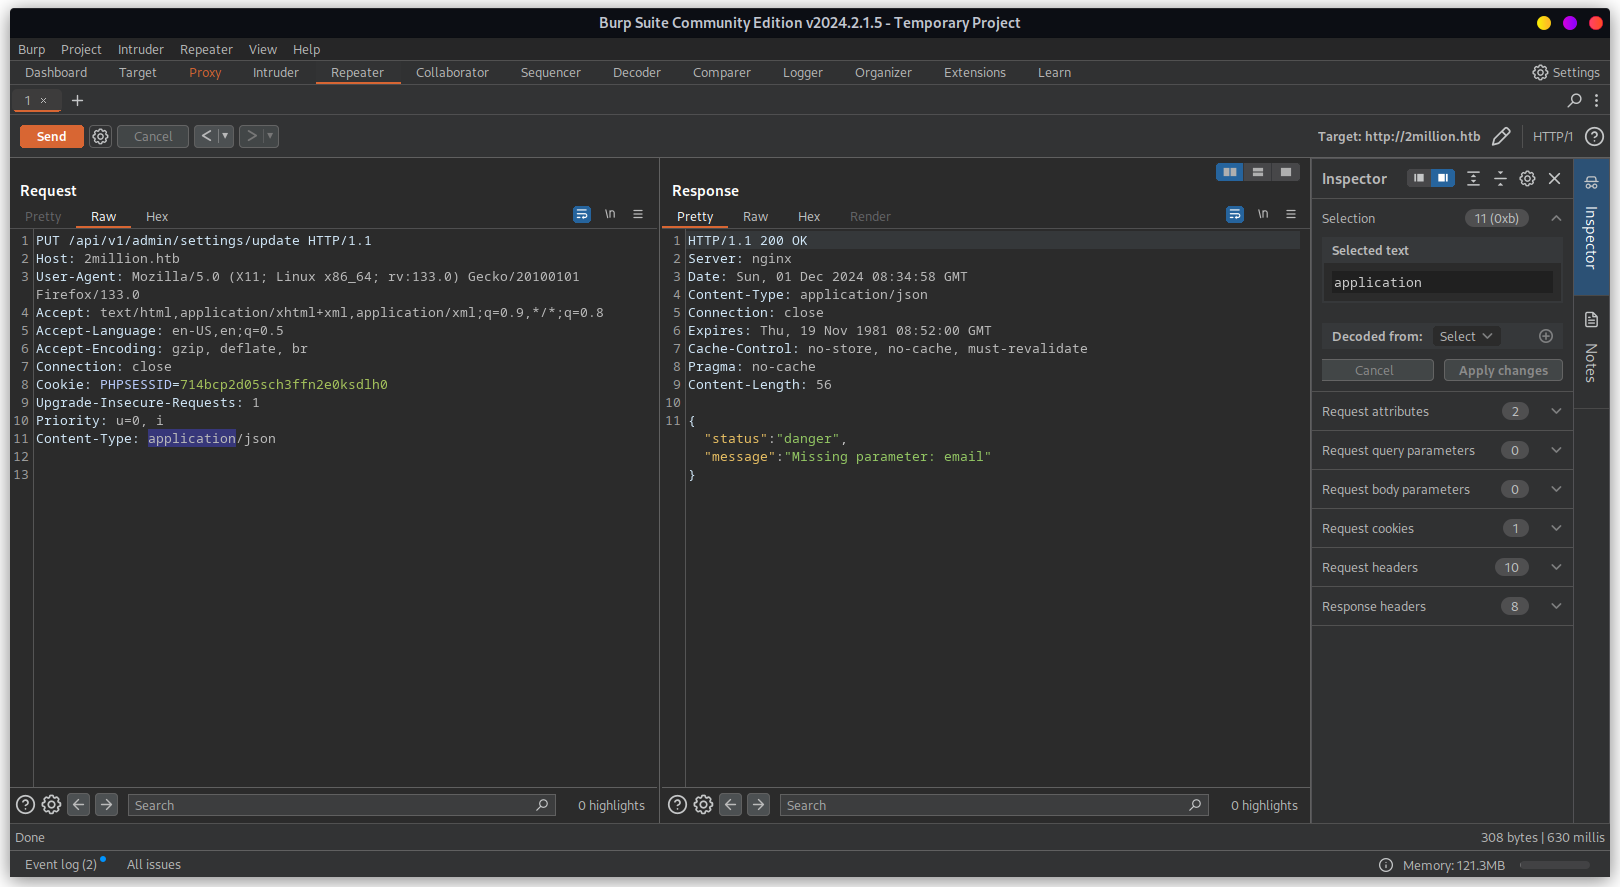Dock Inspector layout left option
The image size is (1620, 887).
1419,178
